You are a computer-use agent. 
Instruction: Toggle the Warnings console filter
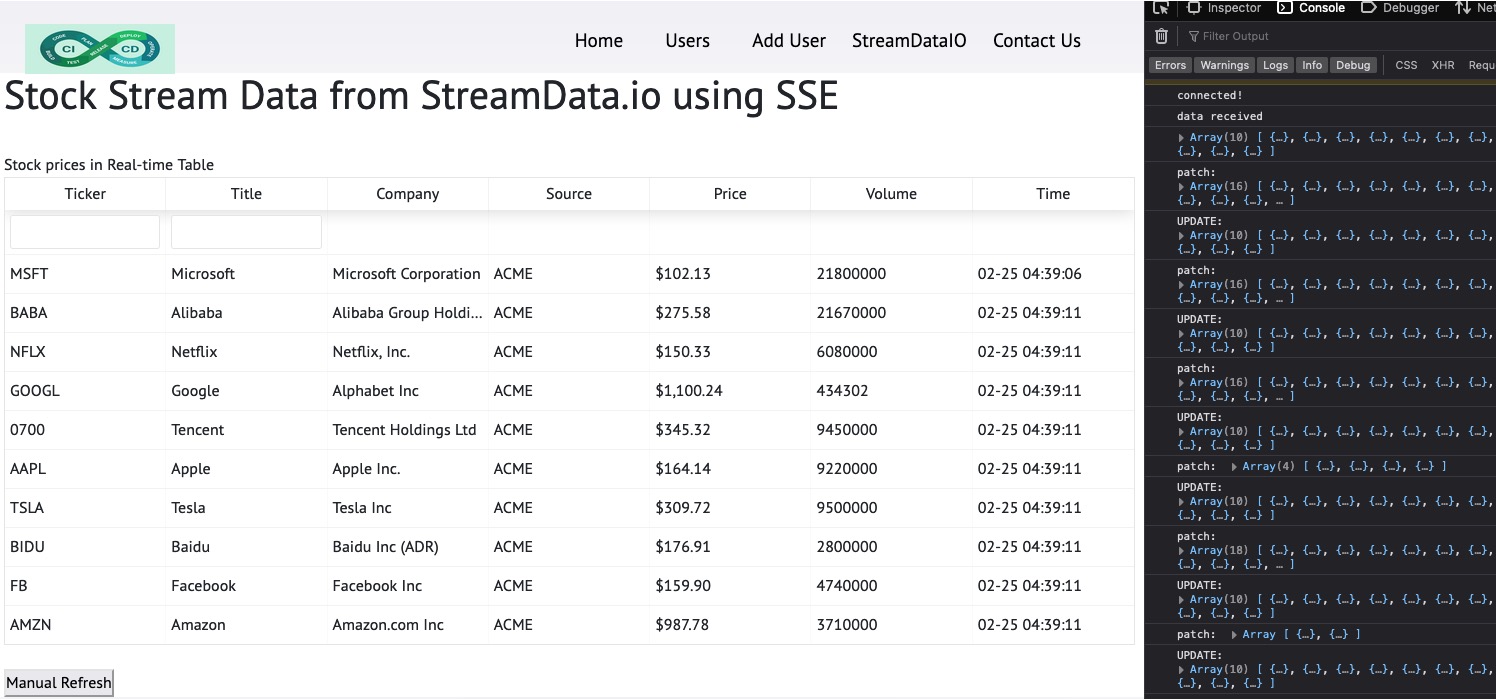[x=1224, y=65]
